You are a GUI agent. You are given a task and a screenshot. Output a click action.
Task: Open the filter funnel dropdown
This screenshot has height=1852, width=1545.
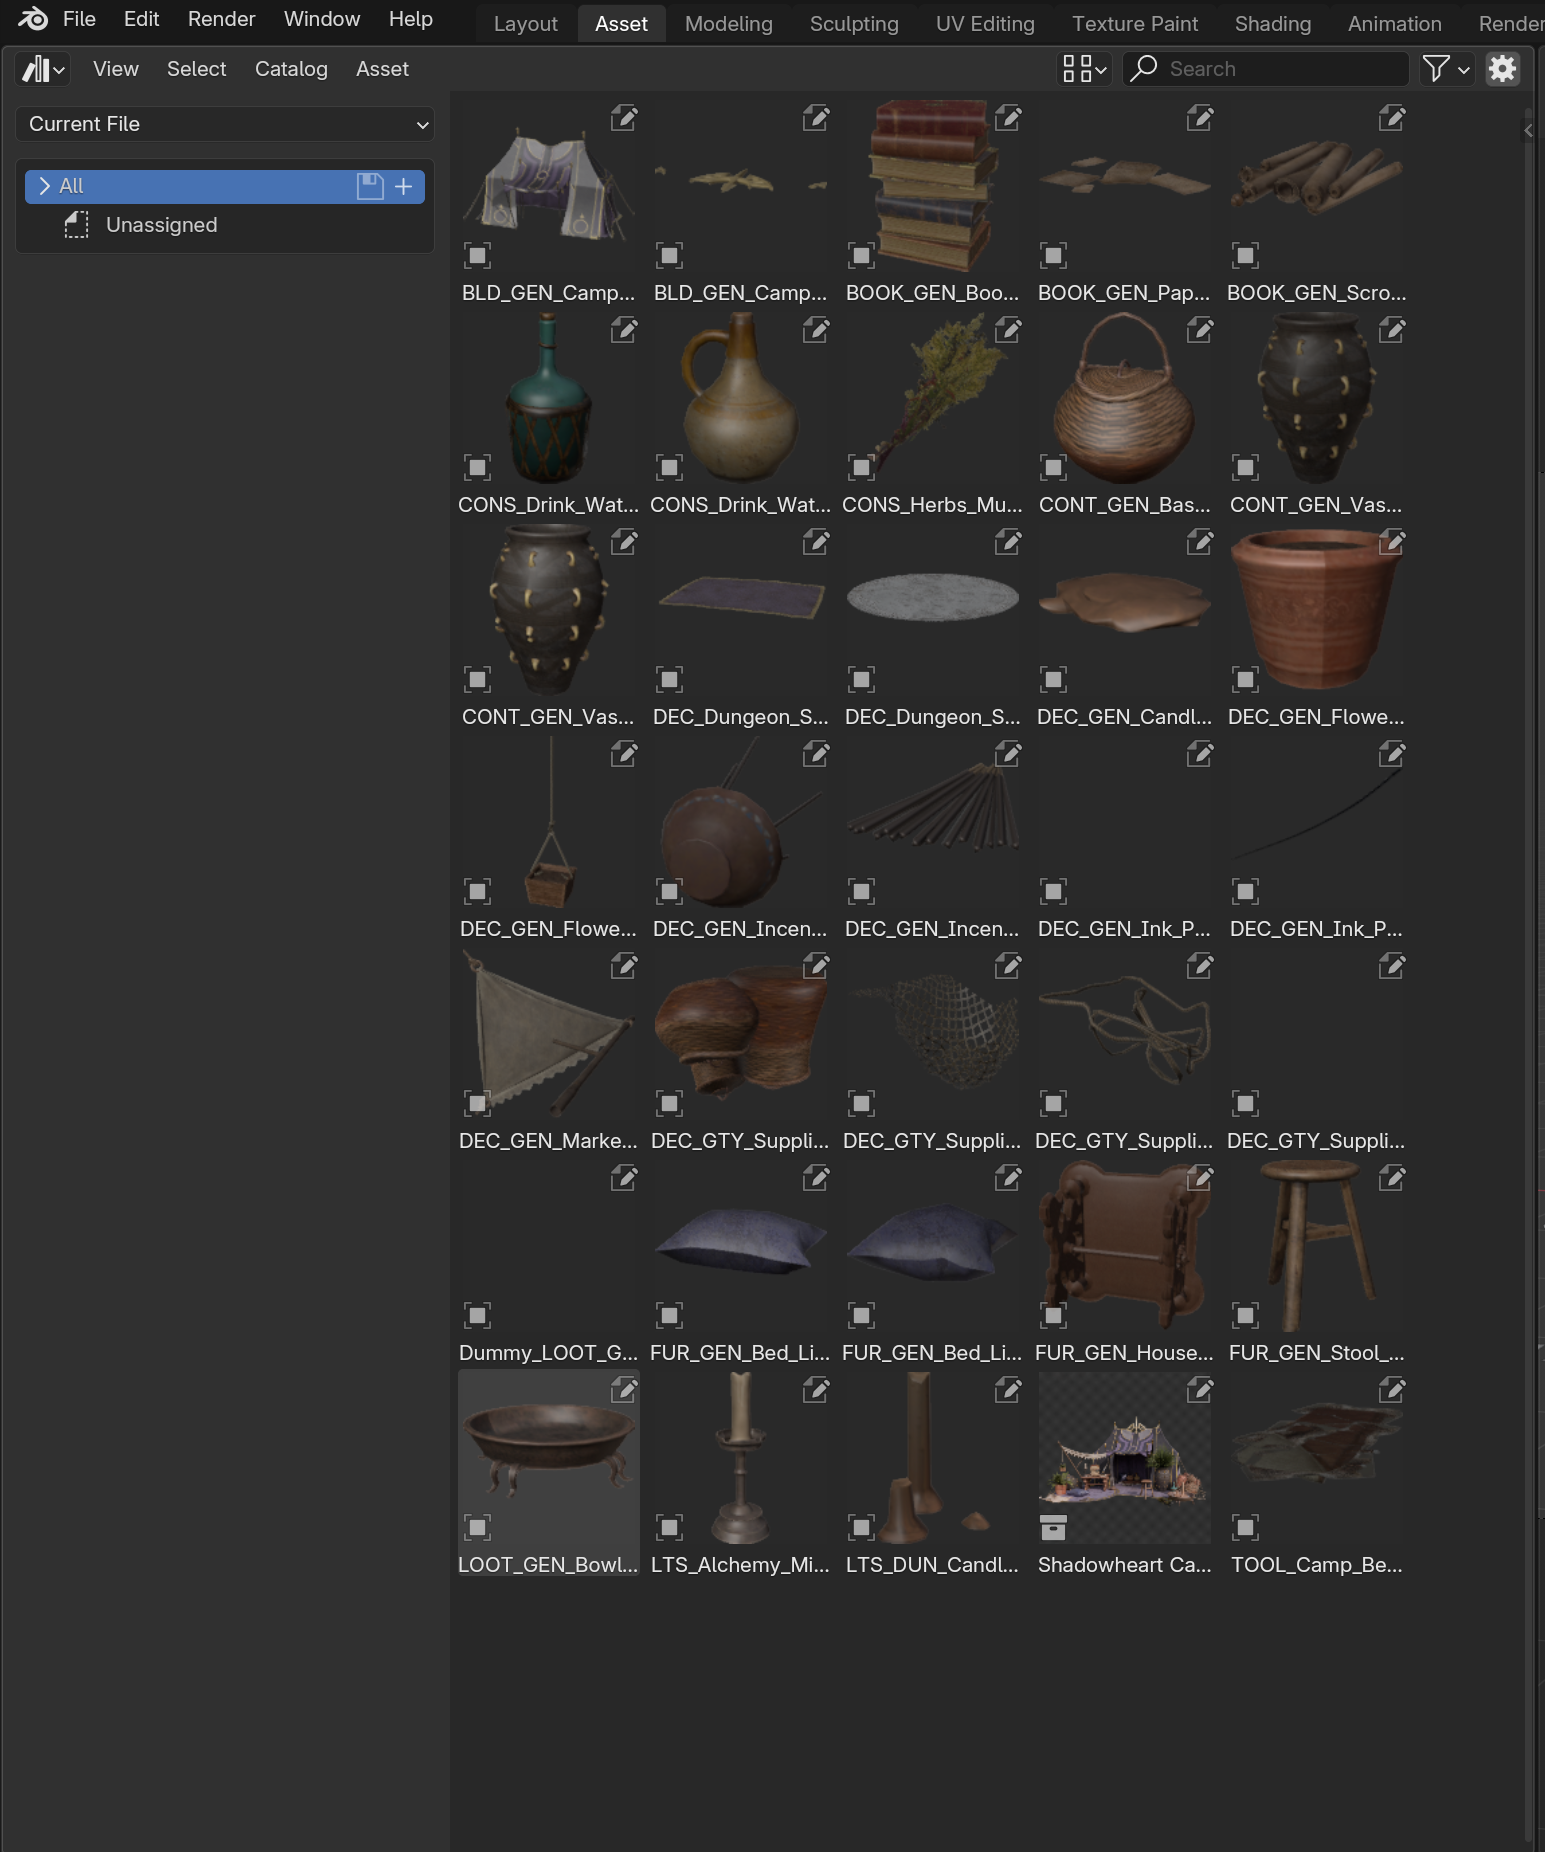[x=1446, y=69]
